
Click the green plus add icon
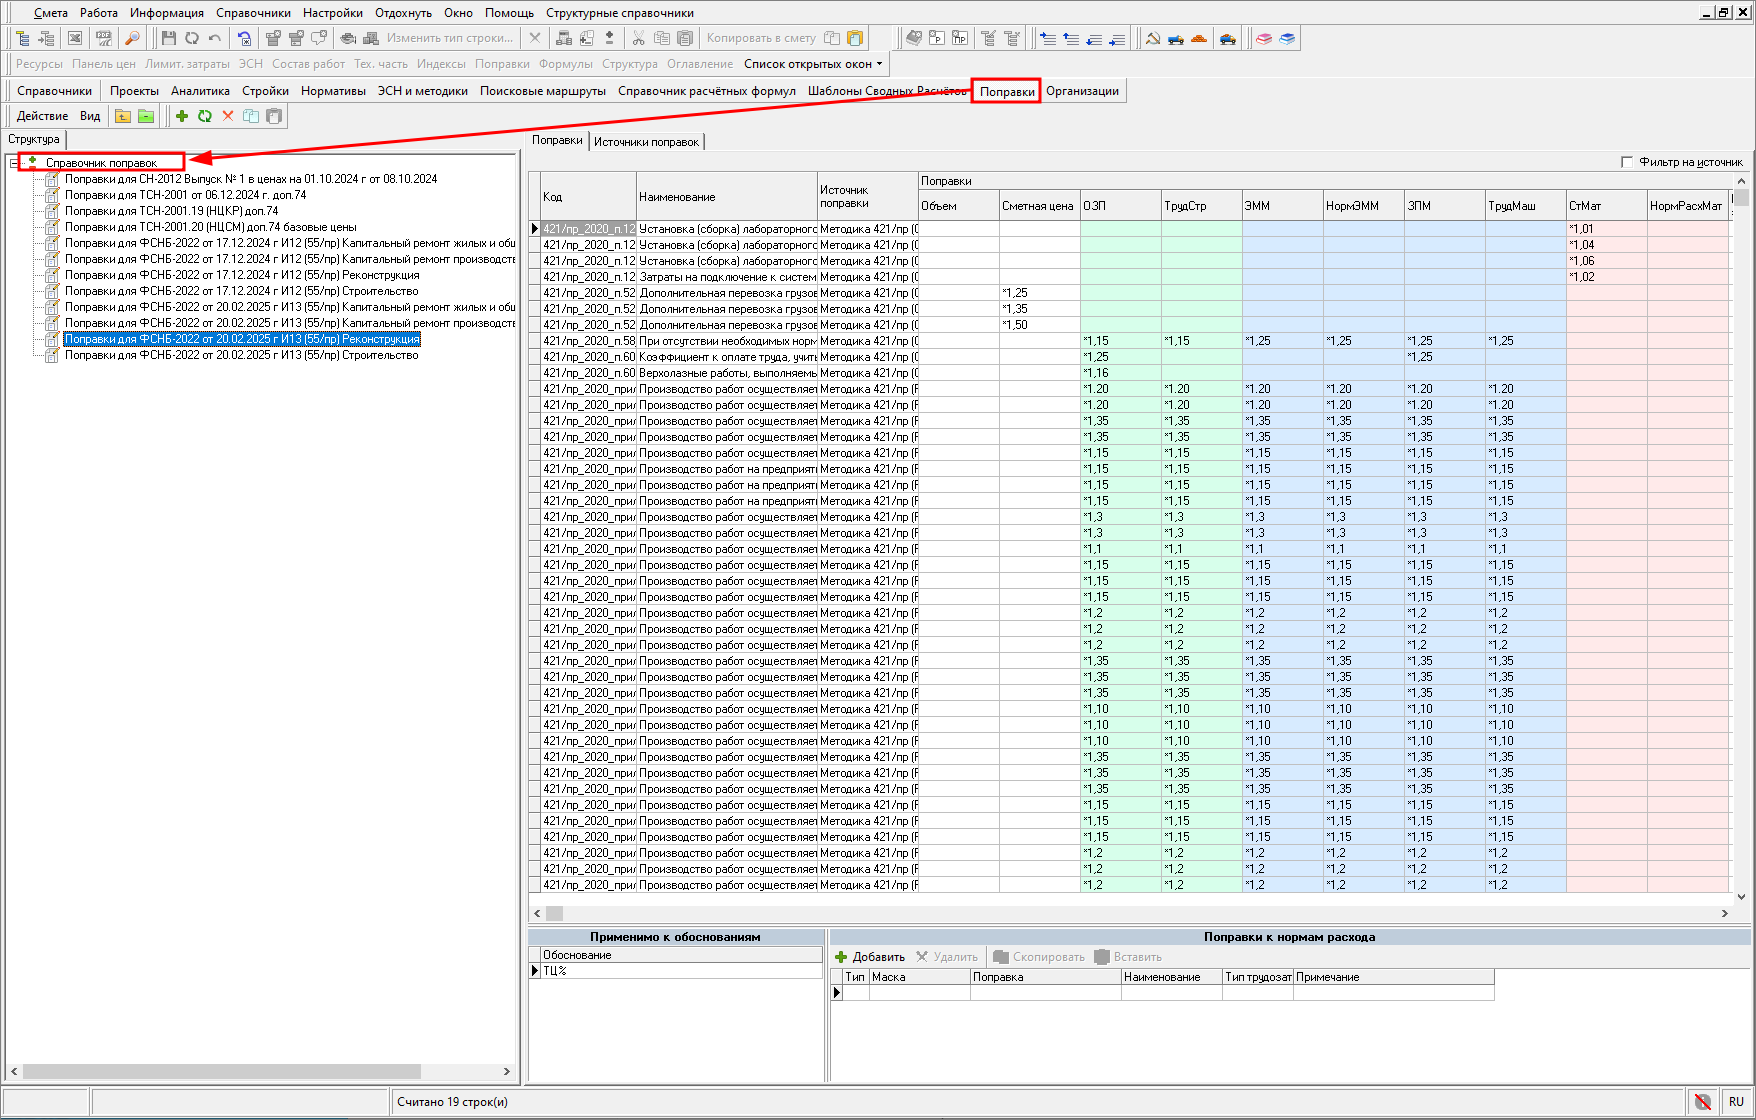182,116
